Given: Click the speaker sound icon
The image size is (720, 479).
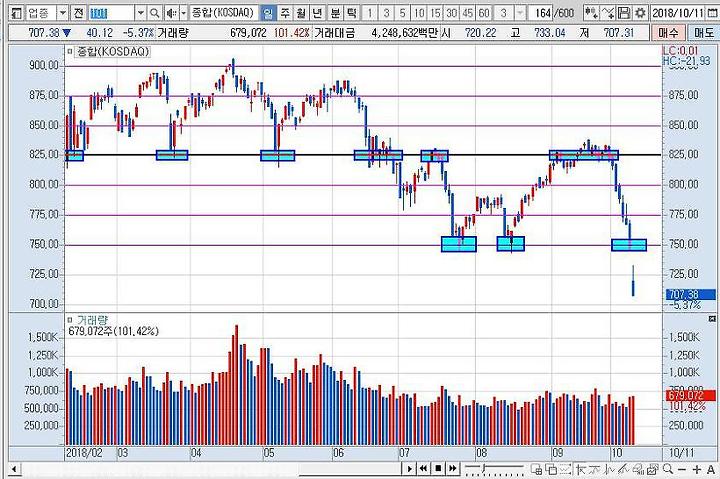Looking at the screenshot, I should coord(171,13).
